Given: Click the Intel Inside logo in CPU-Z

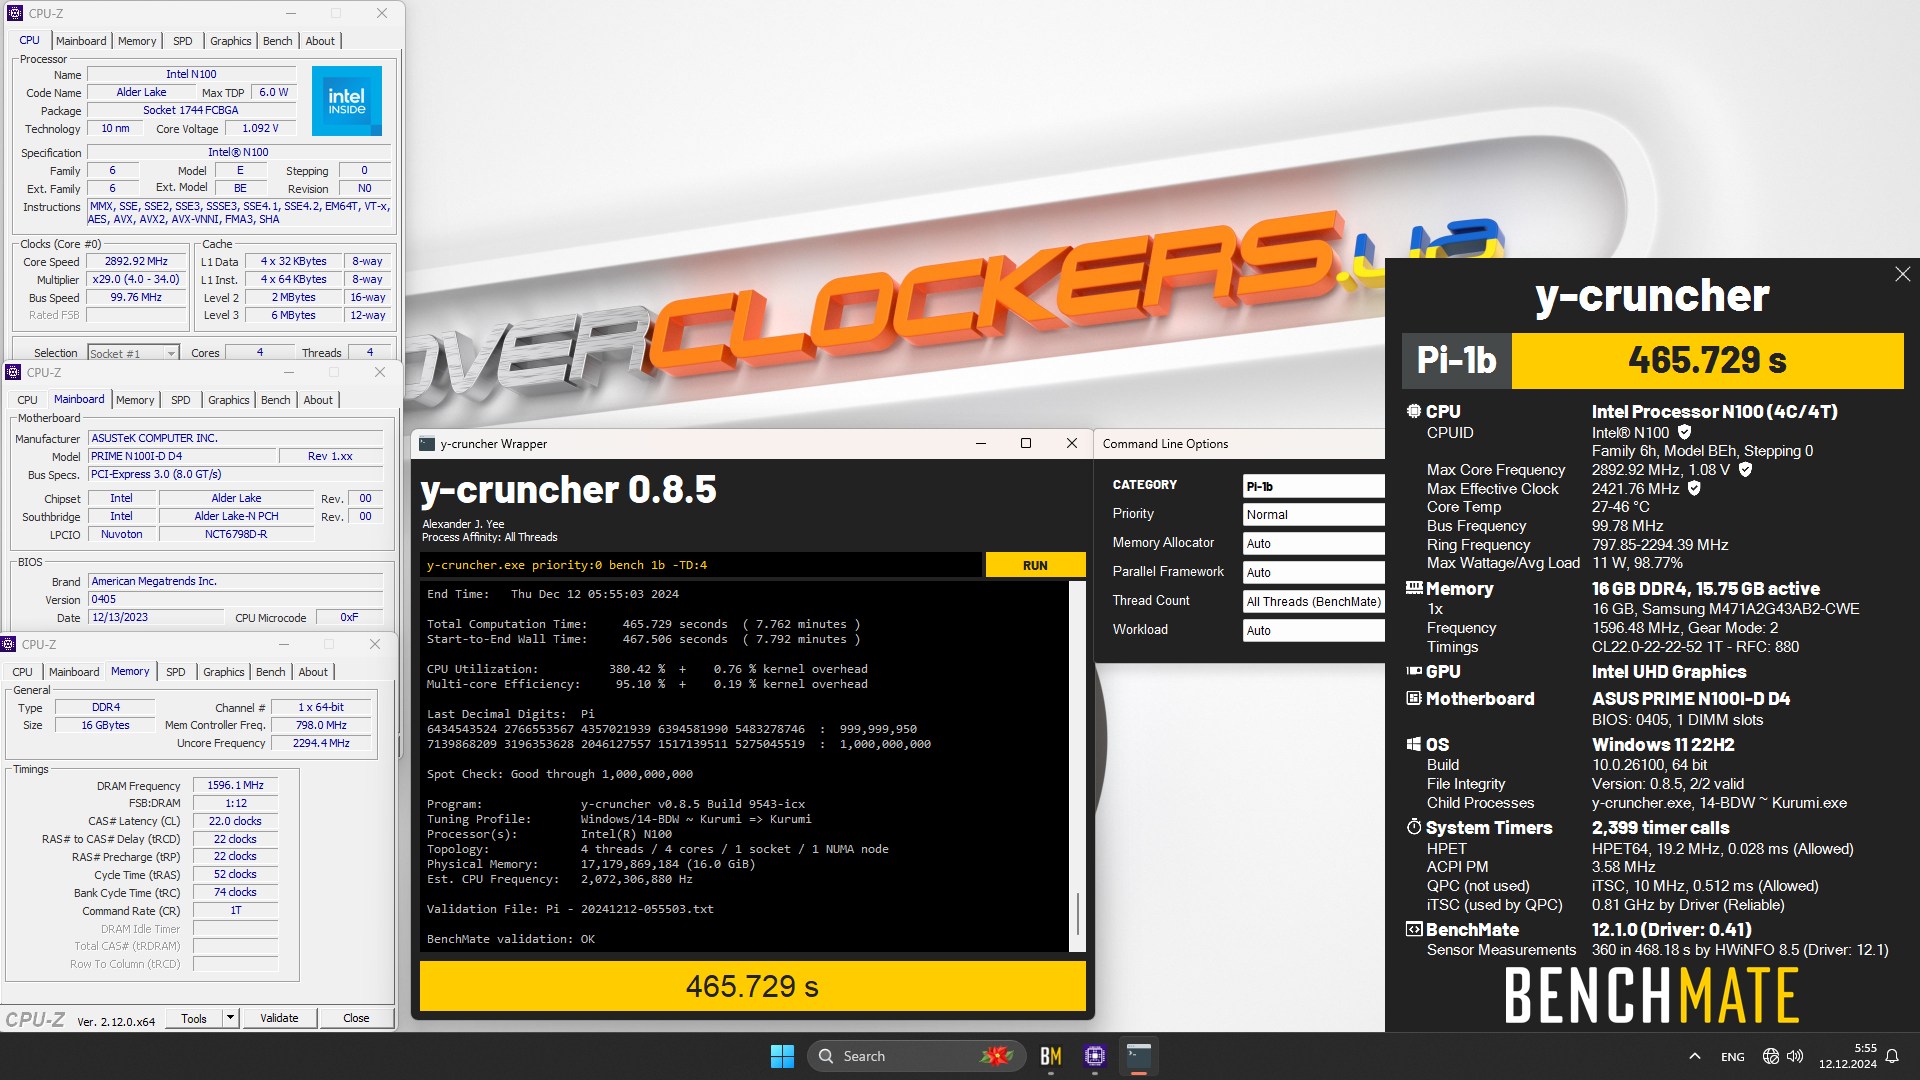Looking at the screenshot, I should pyautogui.click(x=347, y=101).
